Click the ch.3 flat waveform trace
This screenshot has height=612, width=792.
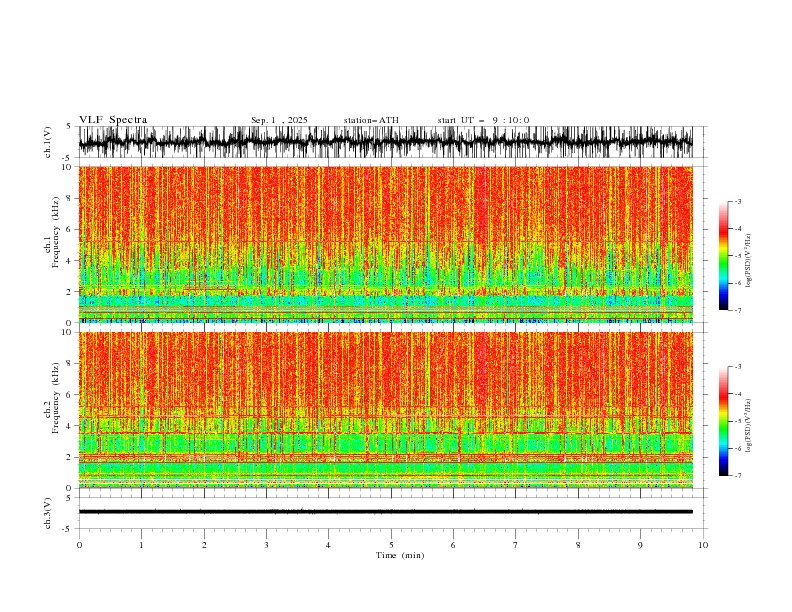tap(386, 512)
